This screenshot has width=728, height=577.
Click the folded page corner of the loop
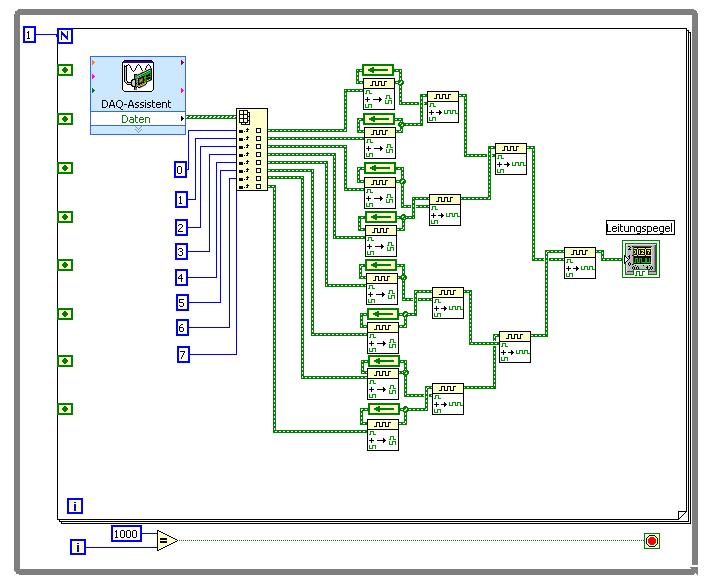682,515
